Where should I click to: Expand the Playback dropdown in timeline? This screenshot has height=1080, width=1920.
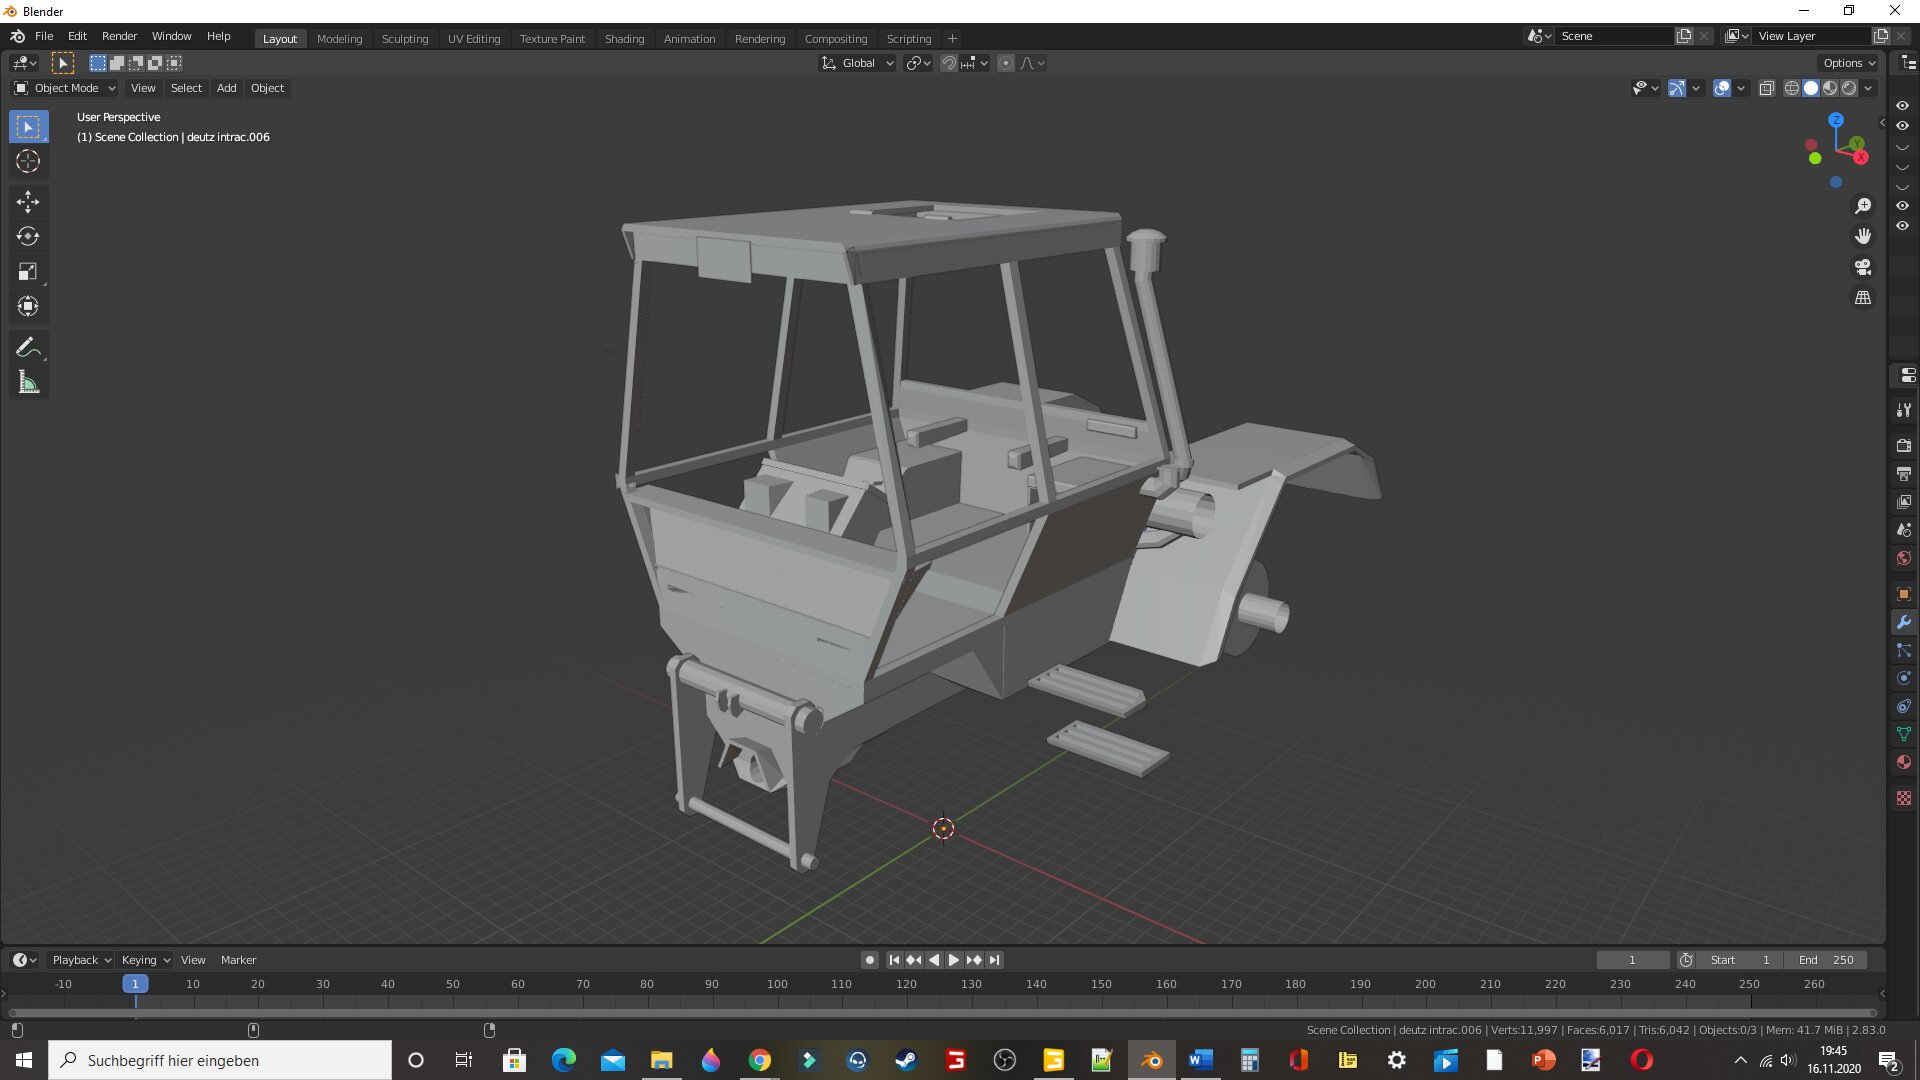[81, 960]
